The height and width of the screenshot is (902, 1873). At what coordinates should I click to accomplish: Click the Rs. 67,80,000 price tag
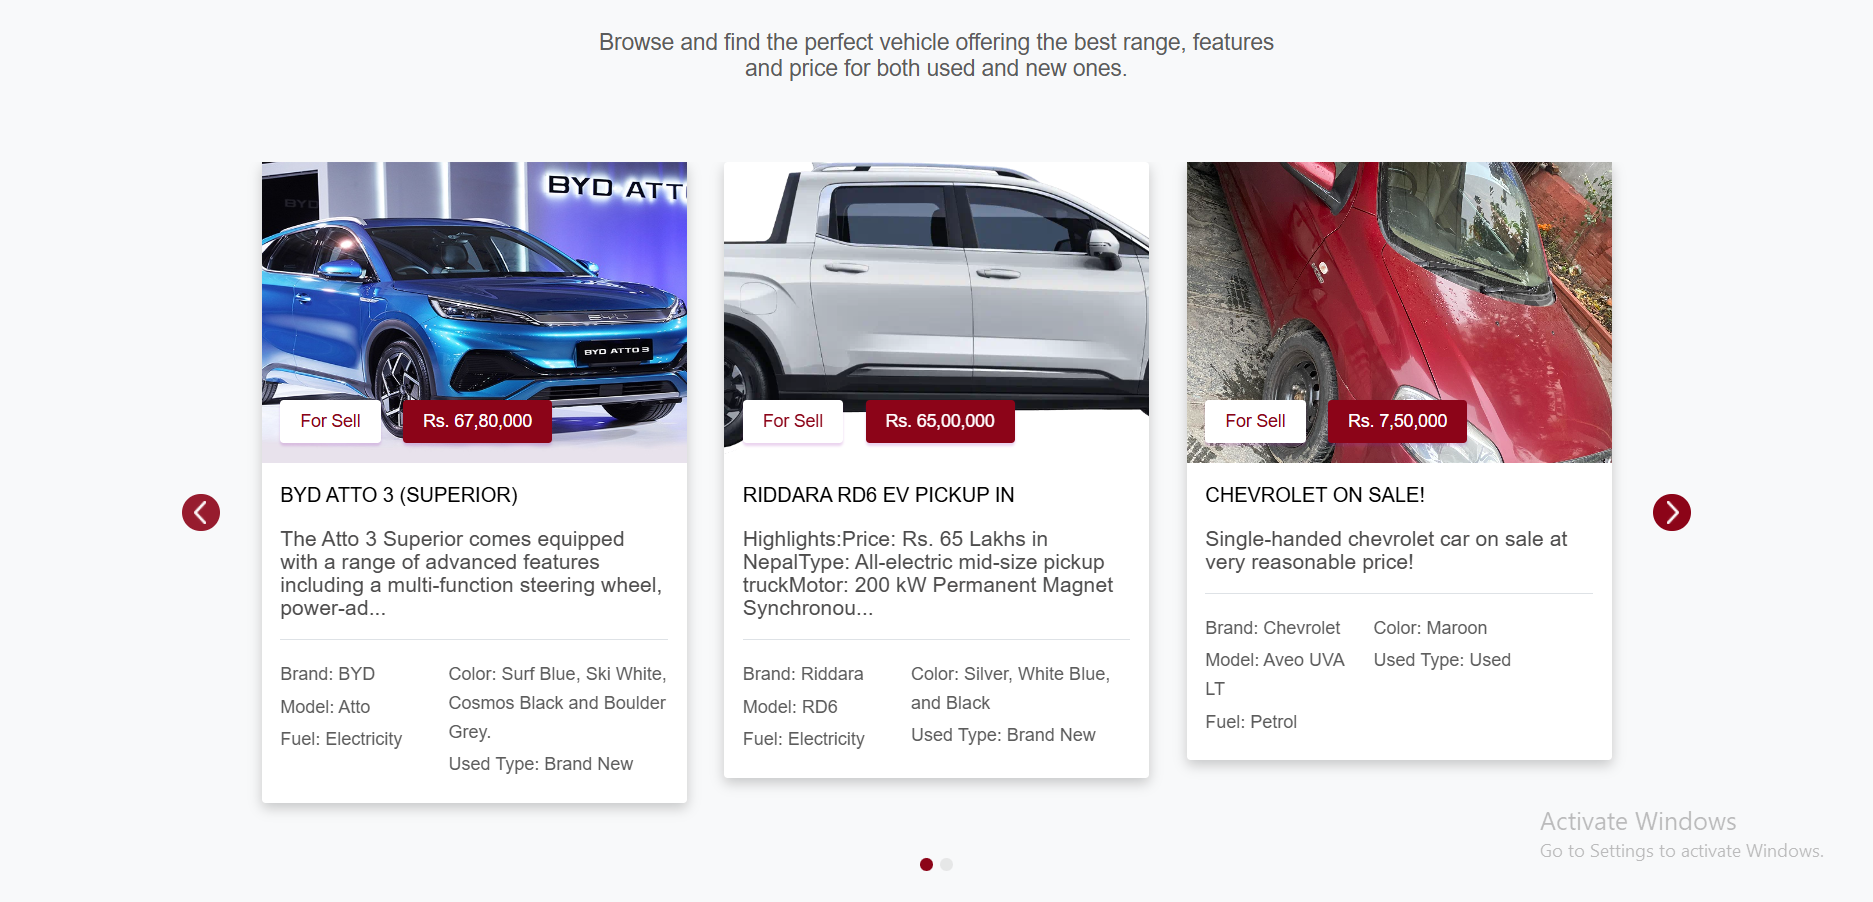(477, 421)
